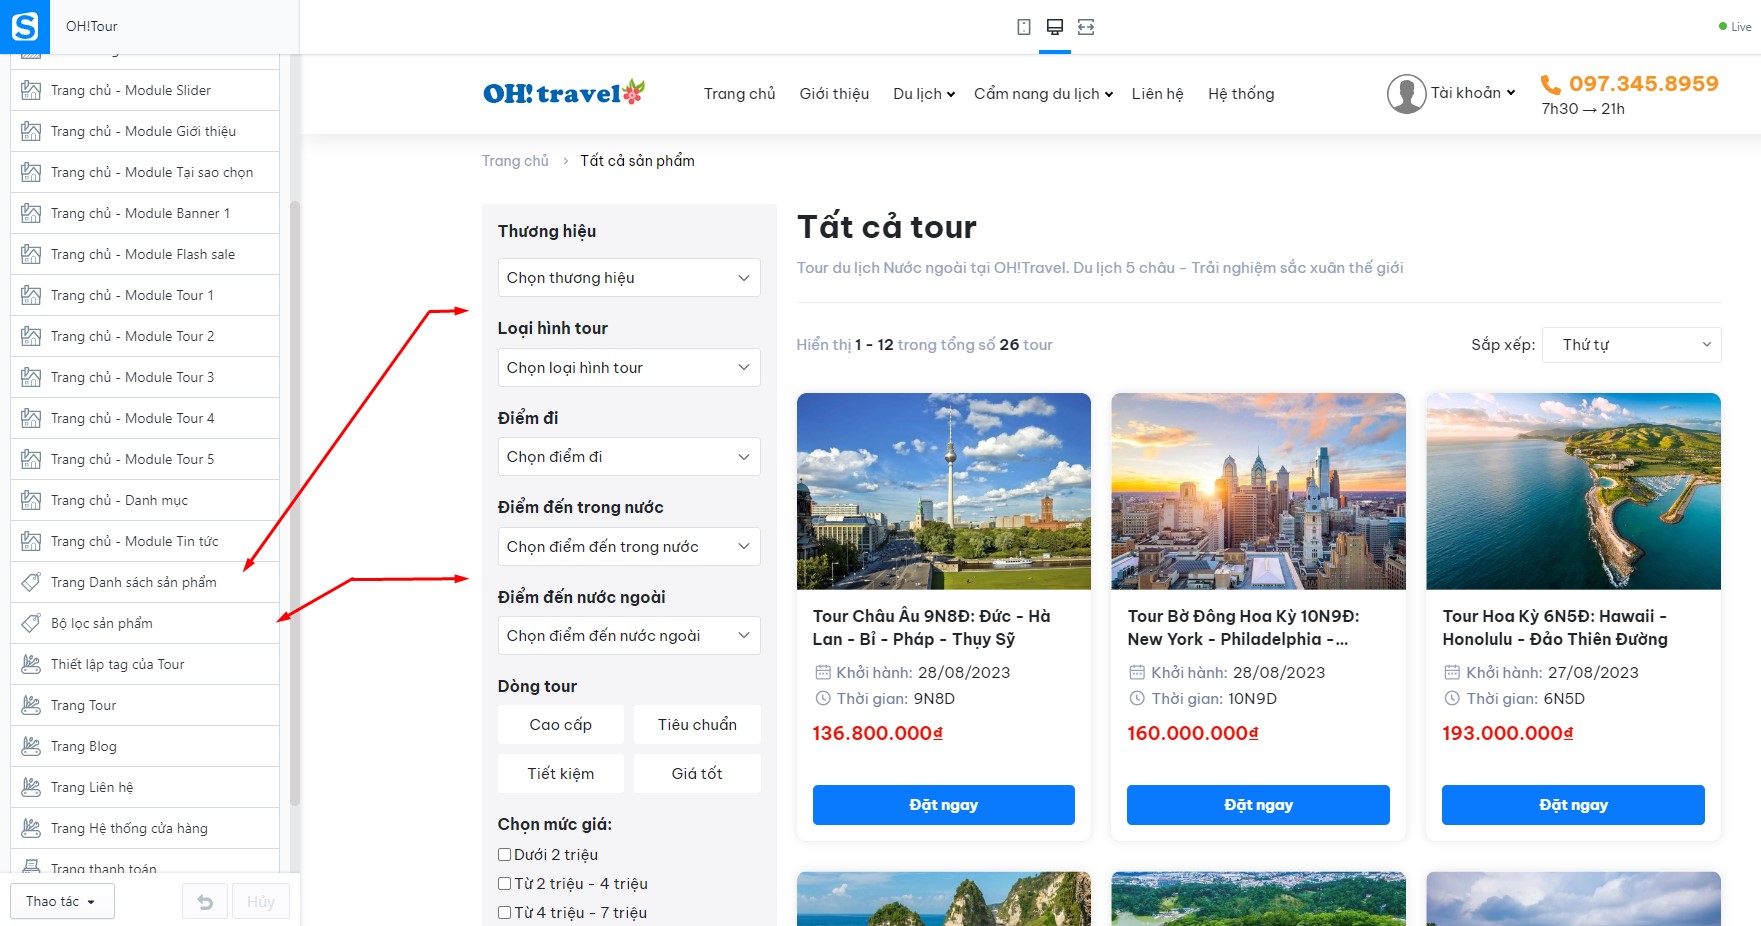
Task: Open the Philadelphia skyline tour thumbnail
Action: click(x=1258, y=491)
